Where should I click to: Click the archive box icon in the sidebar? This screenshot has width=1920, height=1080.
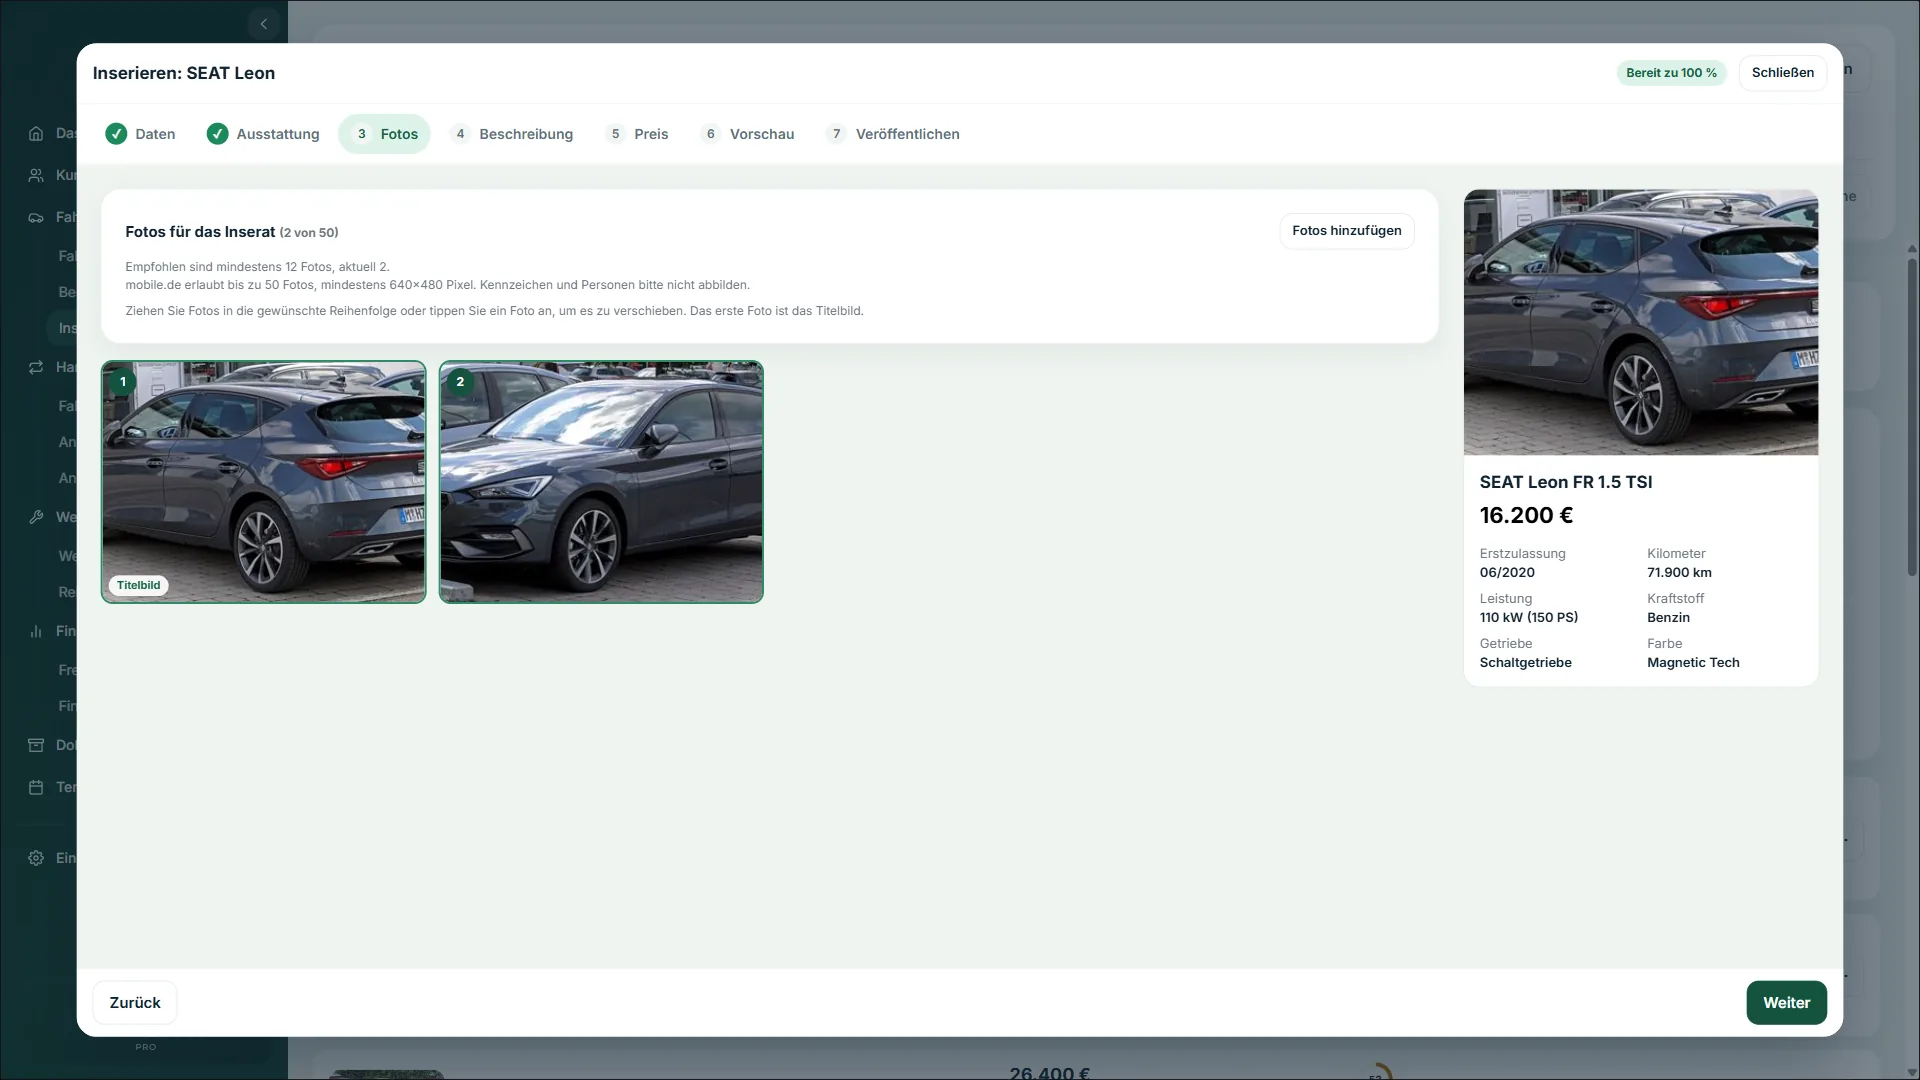pyautogui.click(x=36, y=745)
